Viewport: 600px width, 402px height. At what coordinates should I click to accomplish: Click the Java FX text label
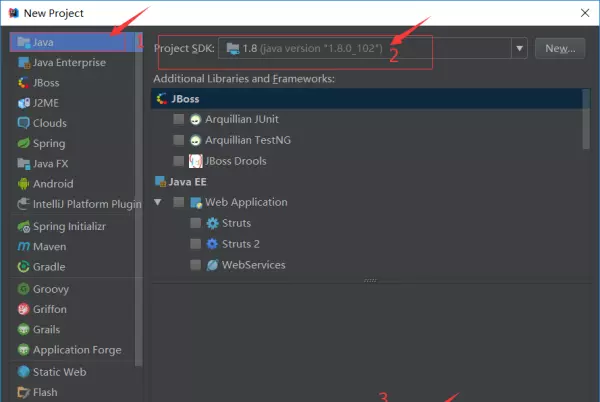point(51,164)
